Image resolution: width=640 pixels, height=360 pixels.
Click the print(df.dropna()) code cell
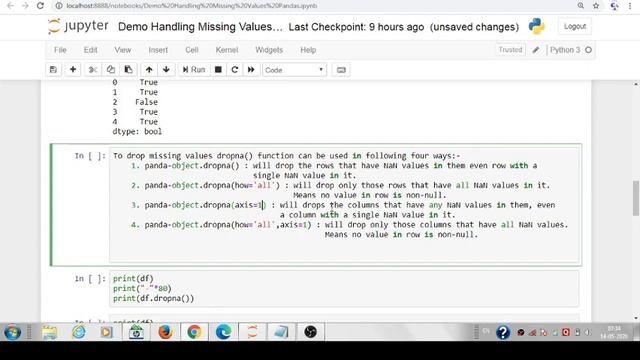click(344, 288)
